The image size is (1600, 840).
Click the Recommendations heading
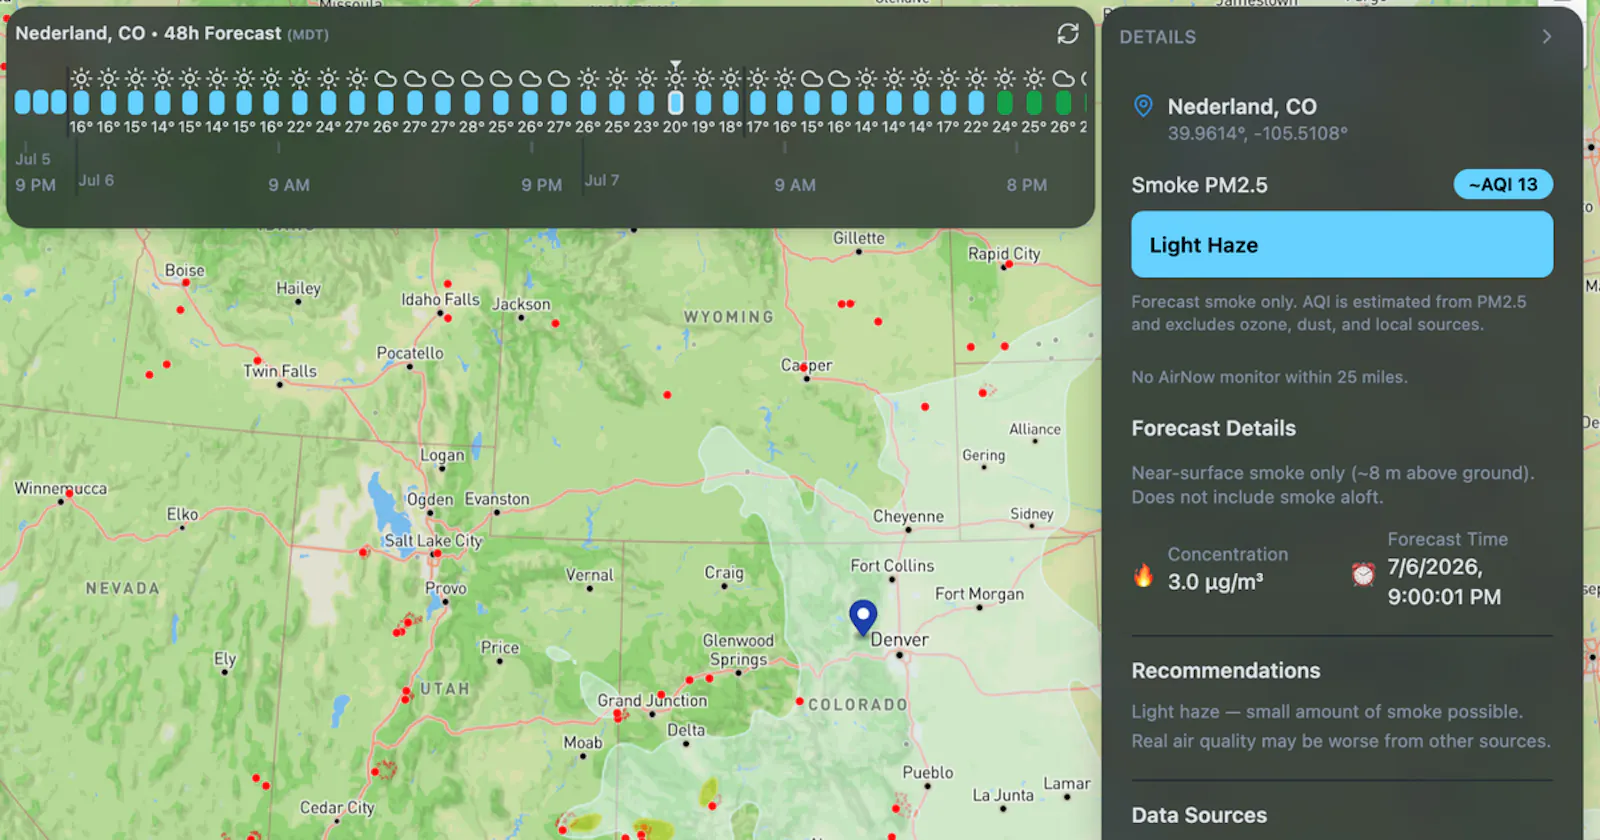[x=1226, y=671]
